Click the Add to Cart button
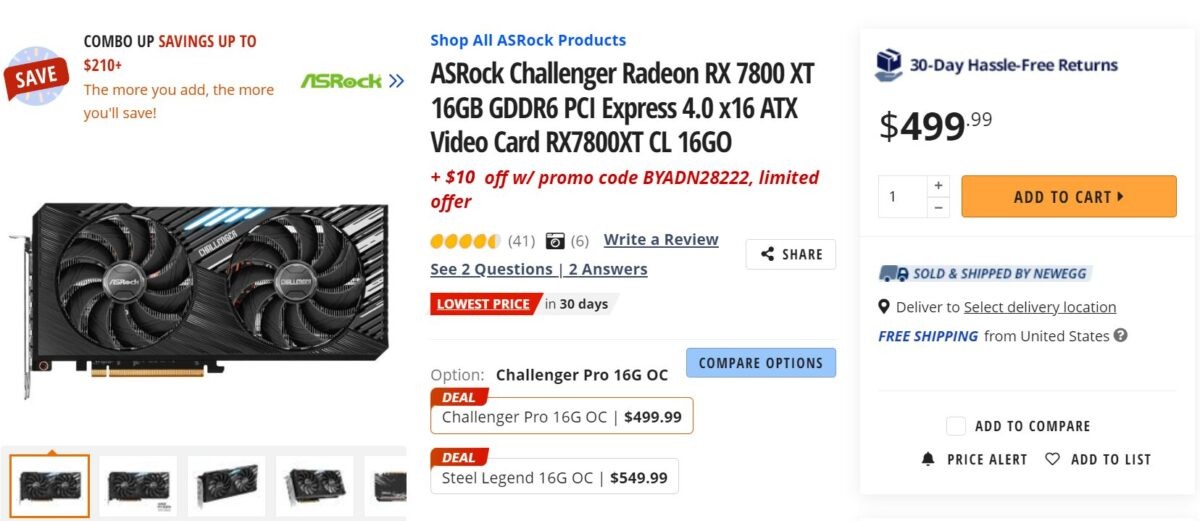The width and height of the screenshot is (1200, 521). coord(1068,197)
